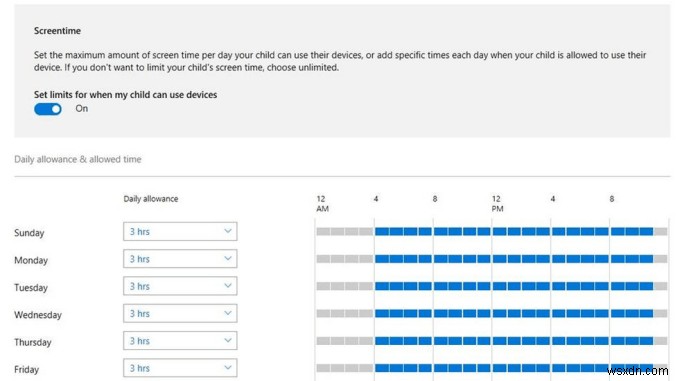Click 'Set limits for when my child' label
The height and width of the screenshot is (381, 680).
(125, 94)
